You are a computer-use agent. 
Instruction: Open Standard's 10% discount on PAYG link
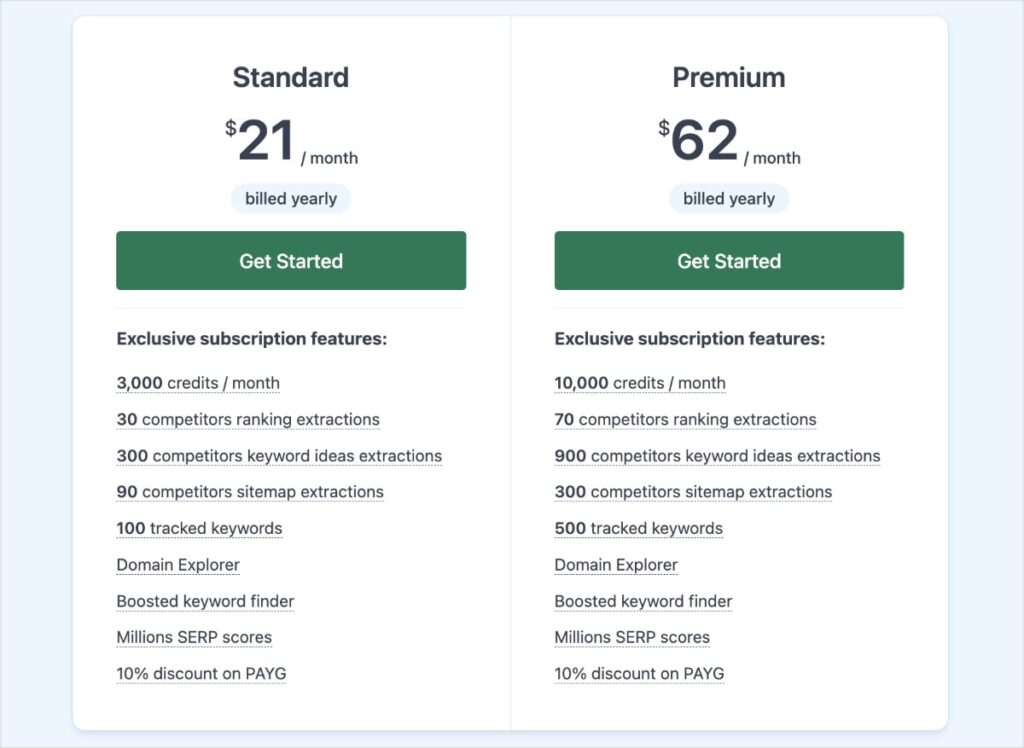pyautogui.click(x=200, y=673)
